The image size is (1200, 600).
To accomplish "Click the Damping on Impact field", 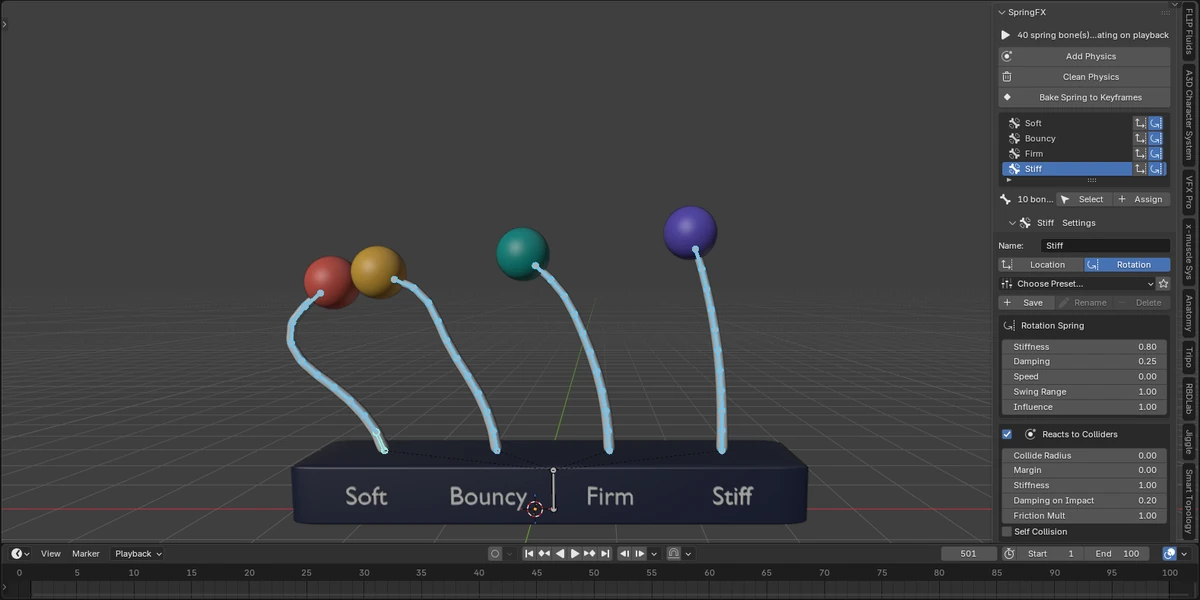I will [1084, 501].
